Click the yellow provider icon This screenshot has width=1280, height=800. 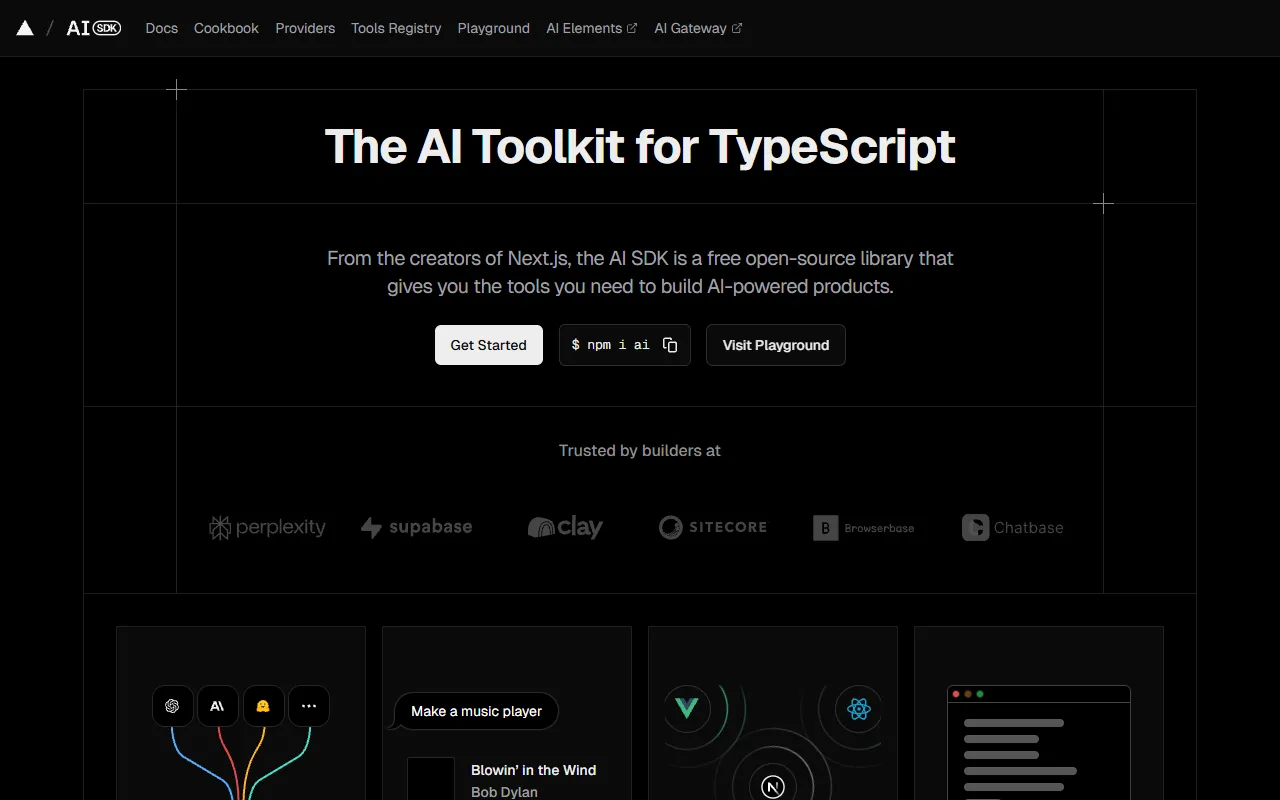[x=263, y=706]
